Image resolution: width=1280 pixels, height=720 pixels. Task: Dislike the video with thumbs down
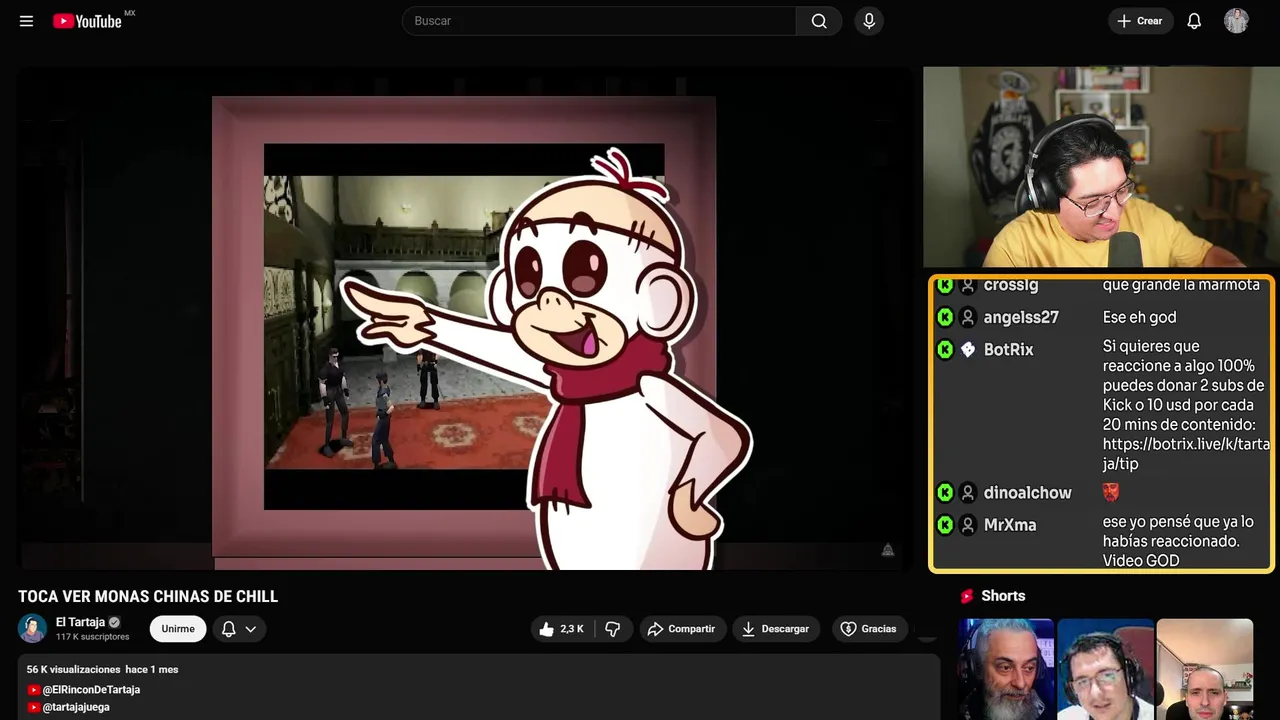pos(613,629)
